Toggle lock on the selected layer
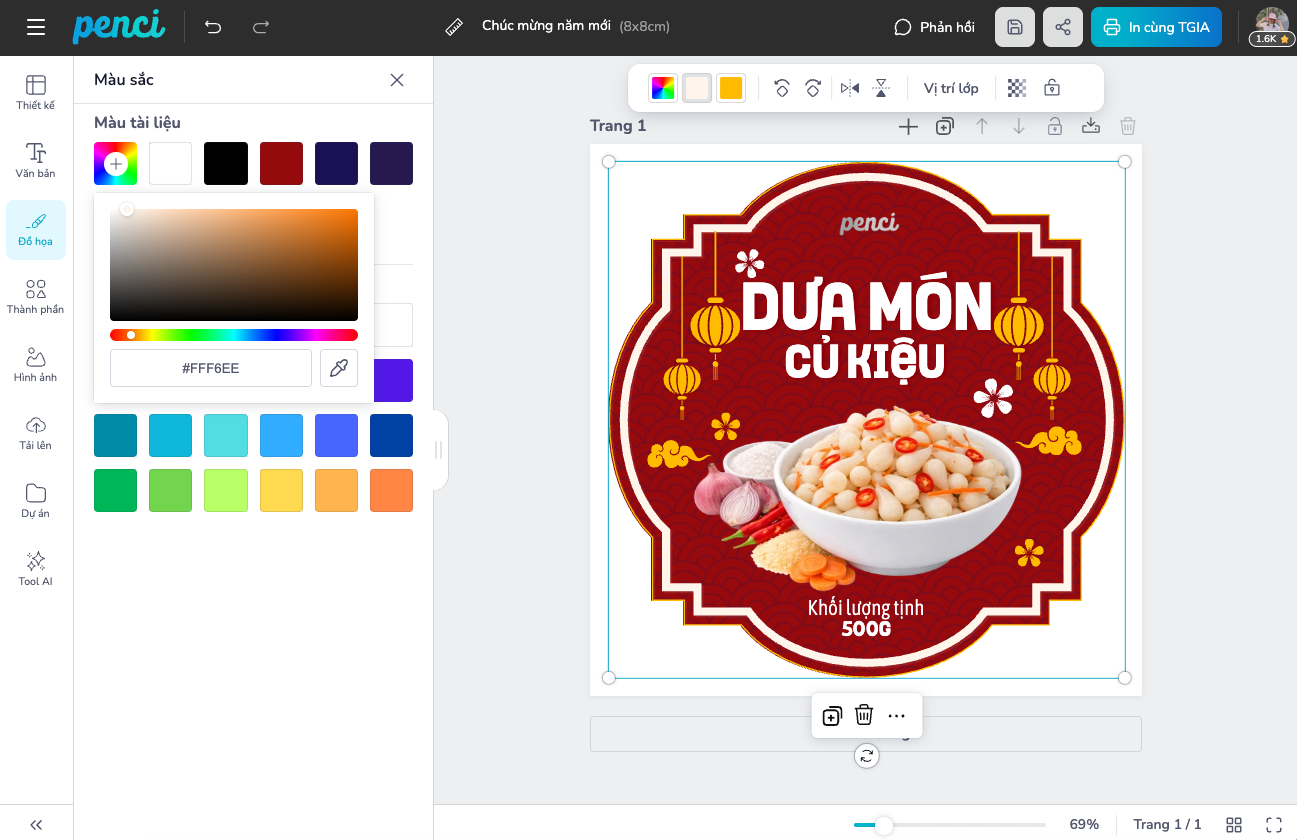 1051,88
